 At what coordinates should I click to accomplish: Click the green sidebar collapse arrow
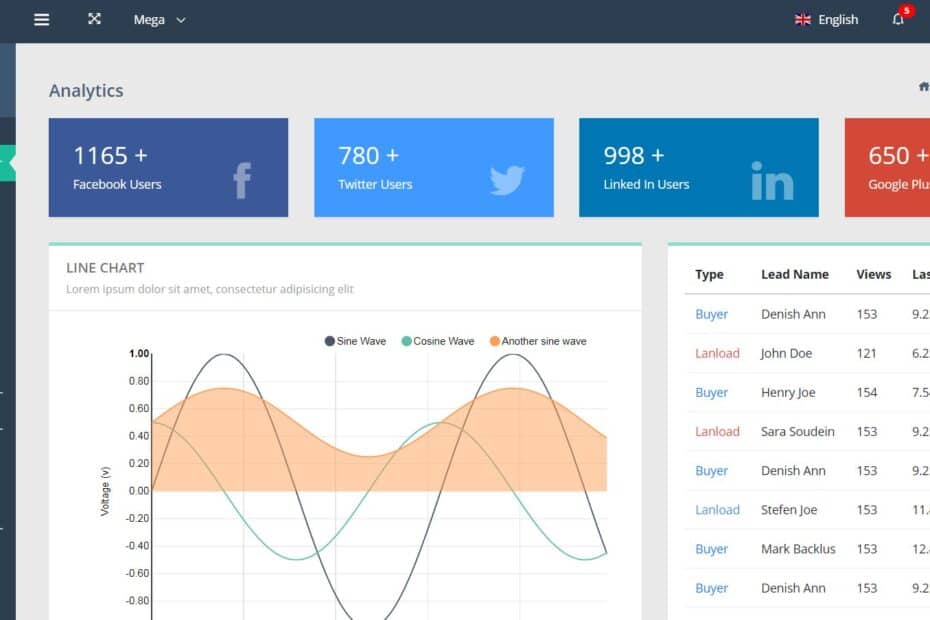click(x=8, y=163)
